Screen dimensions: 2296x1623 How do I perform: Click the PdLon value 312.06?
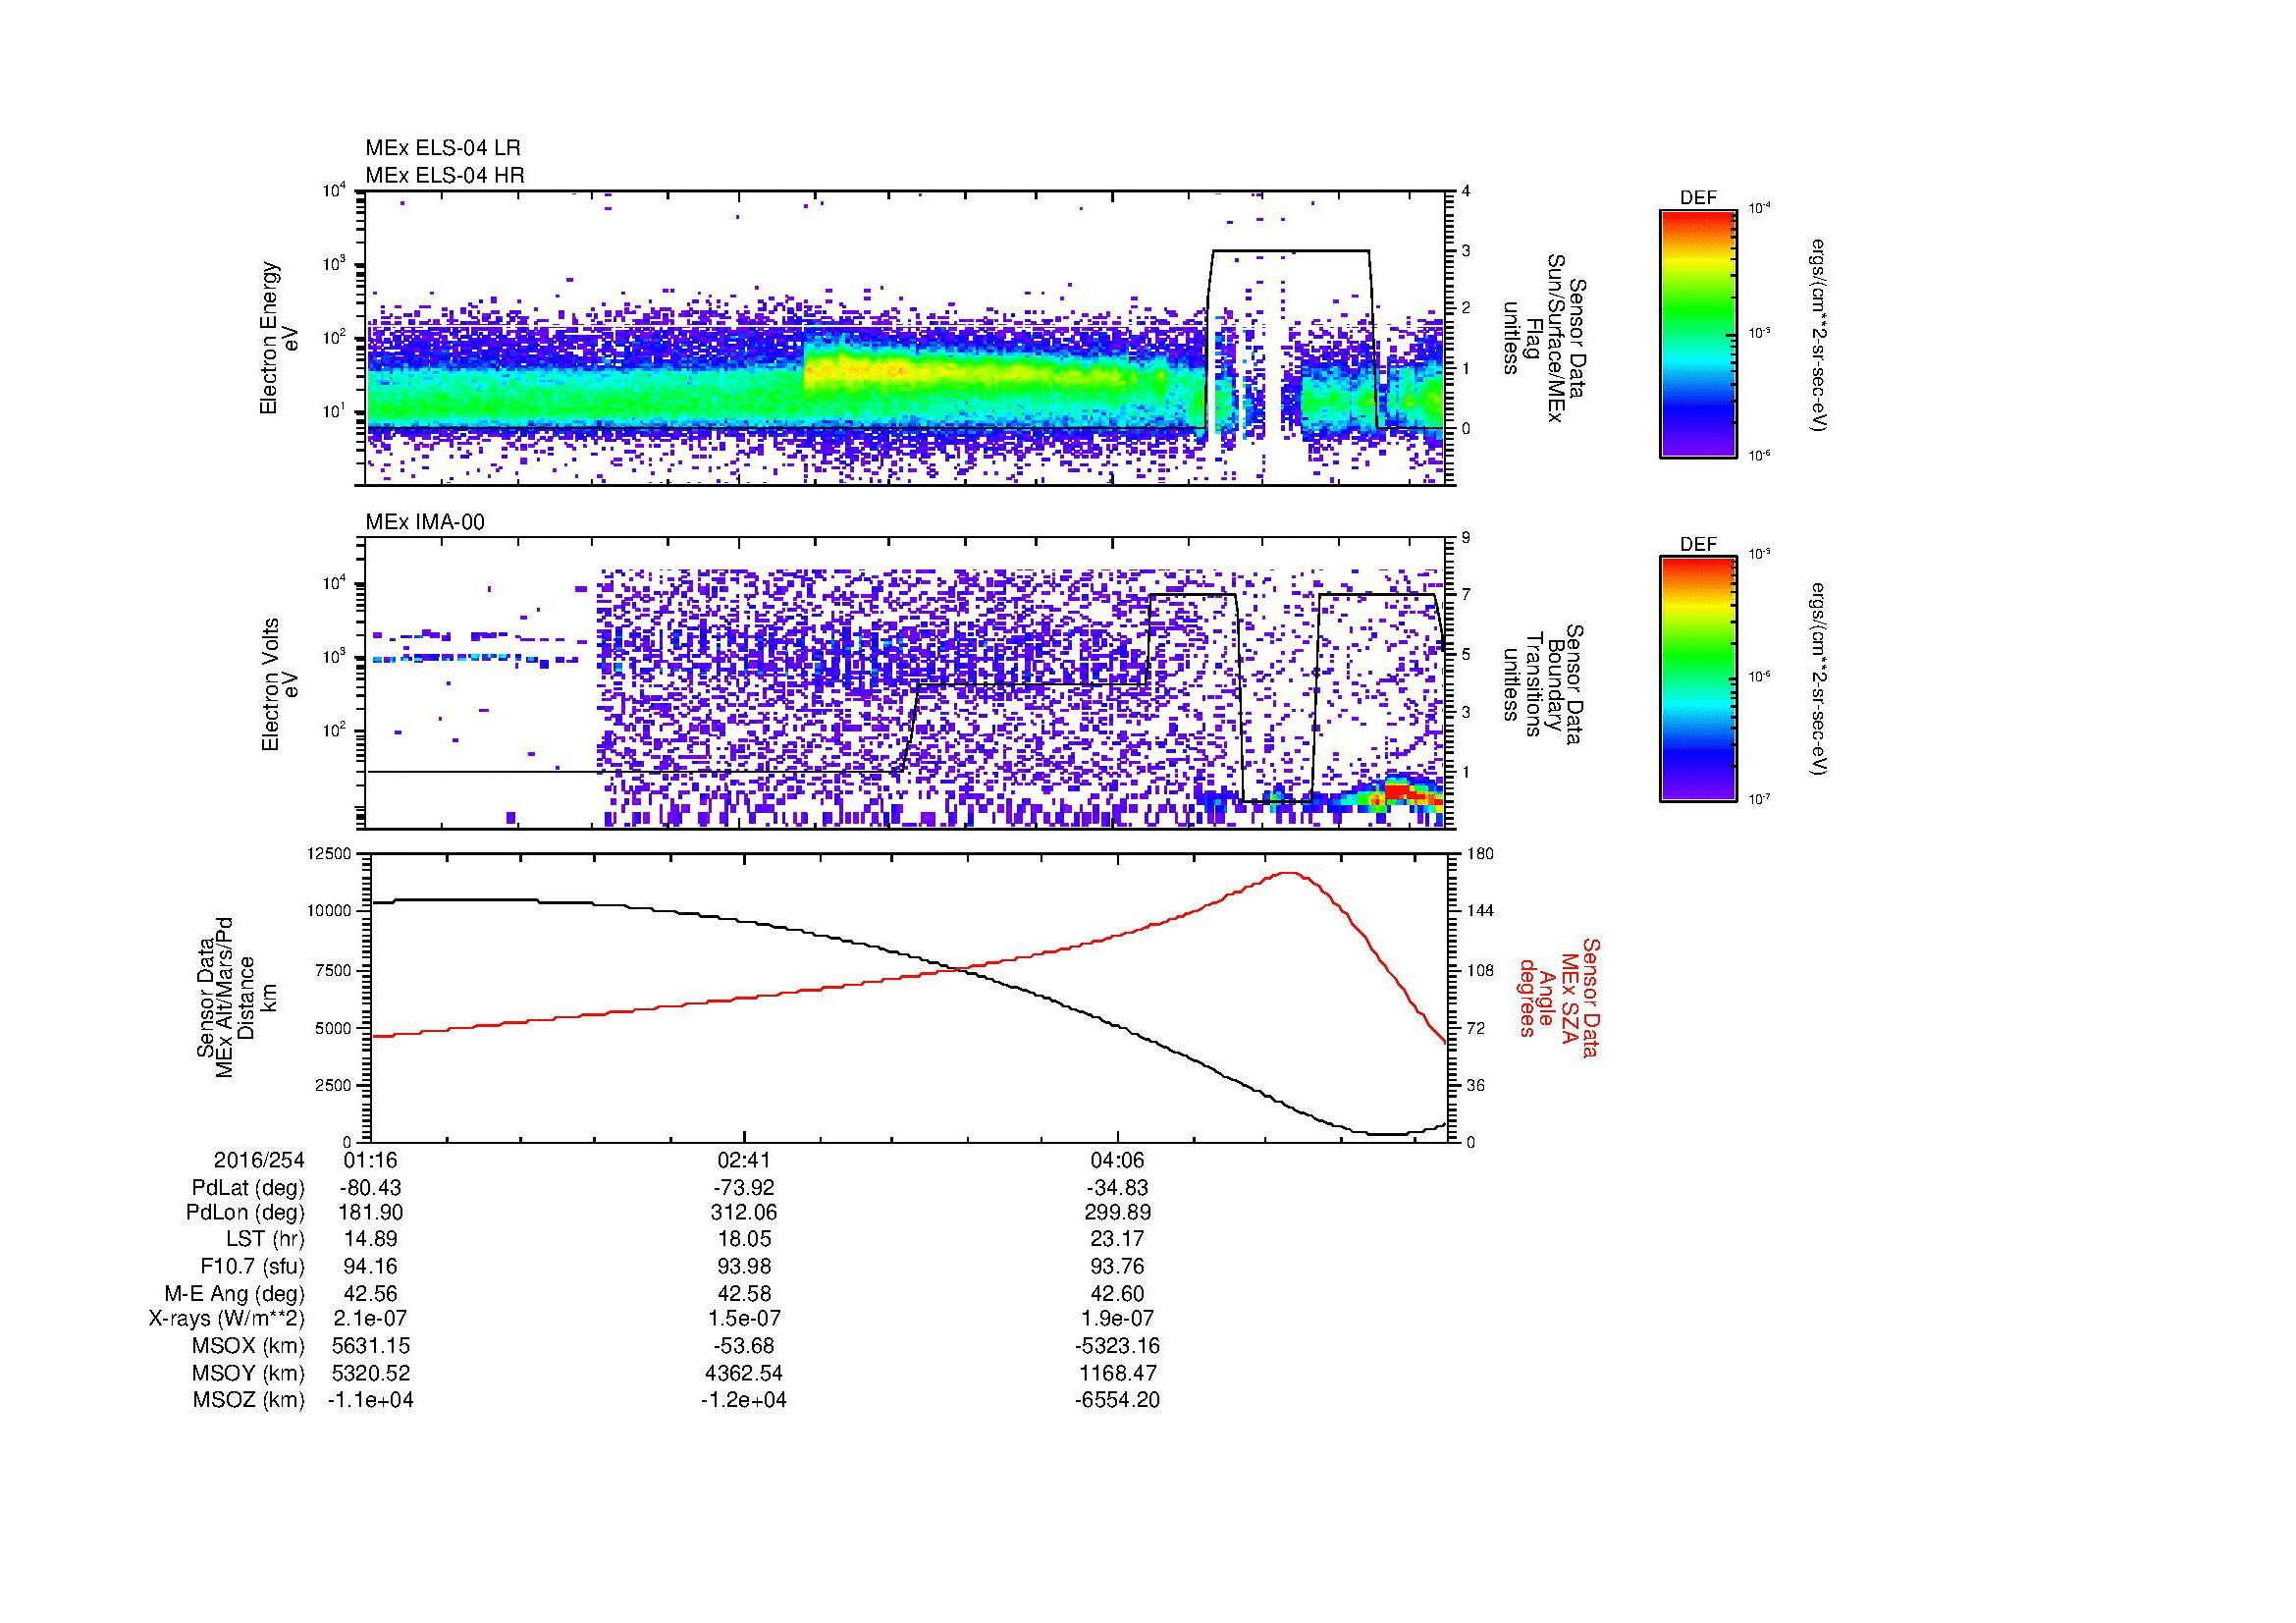[x=743, y=1212]
